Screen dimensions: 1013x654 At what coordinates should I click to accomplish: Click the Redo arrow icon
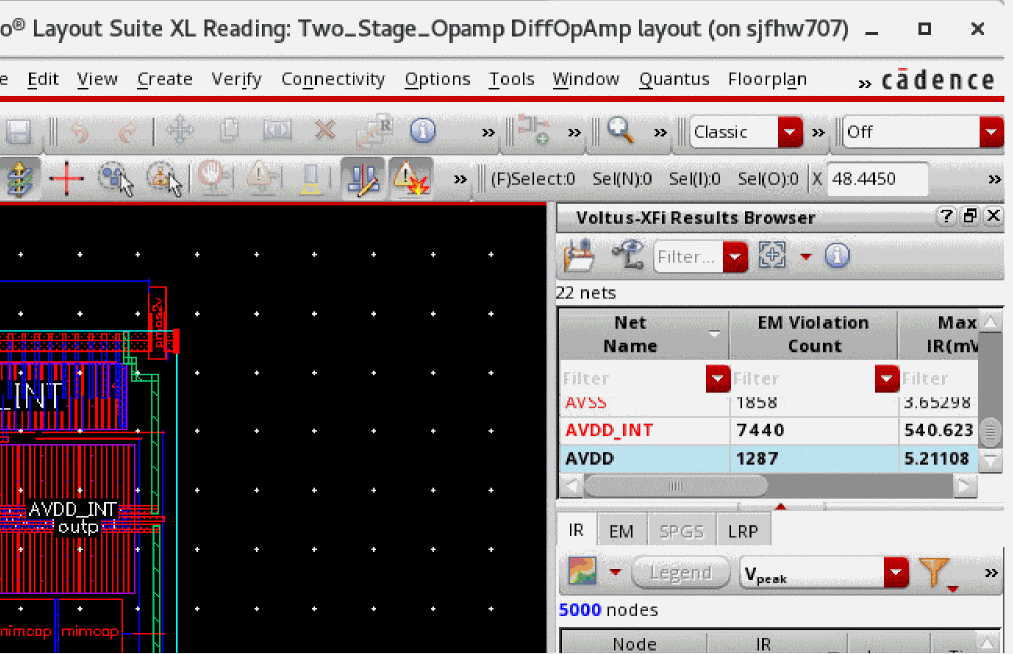[127, 132]
